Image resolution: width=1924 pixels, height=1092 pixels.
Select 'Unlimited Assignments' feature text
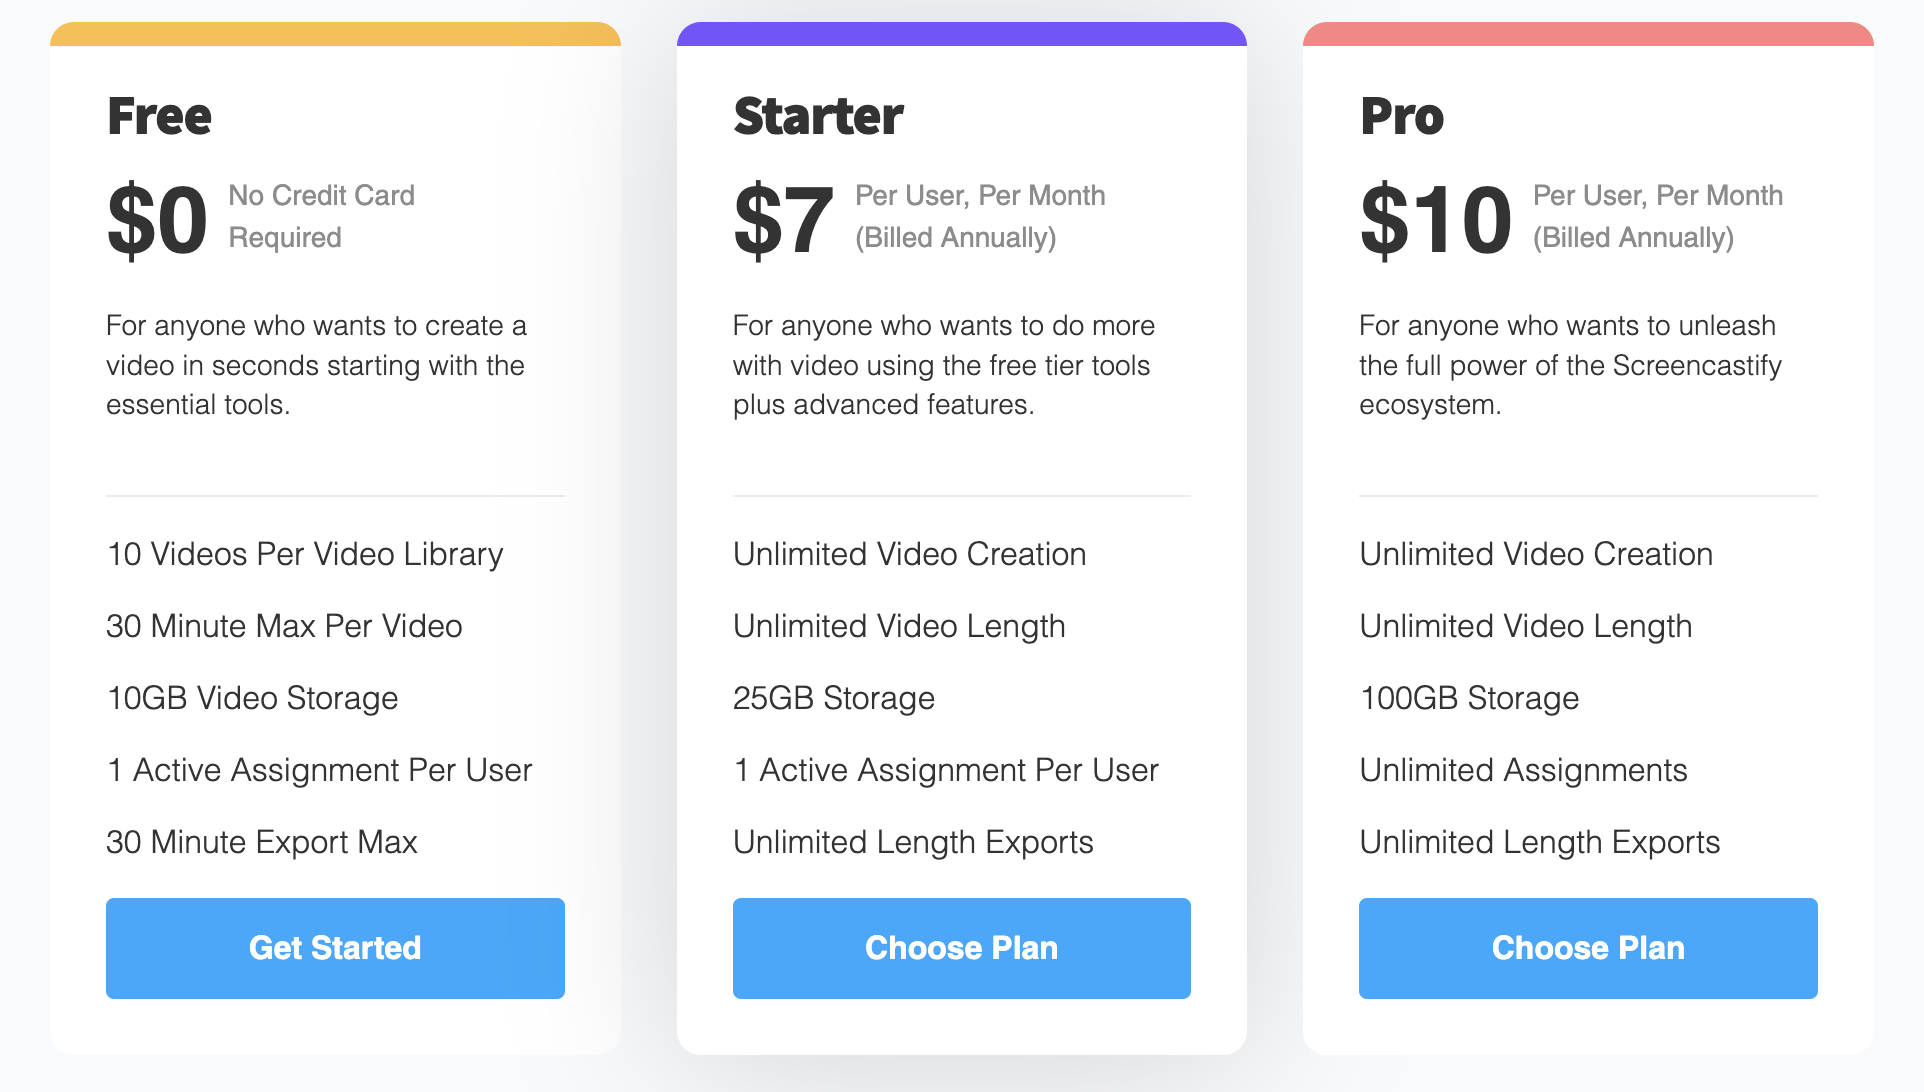1523,770
